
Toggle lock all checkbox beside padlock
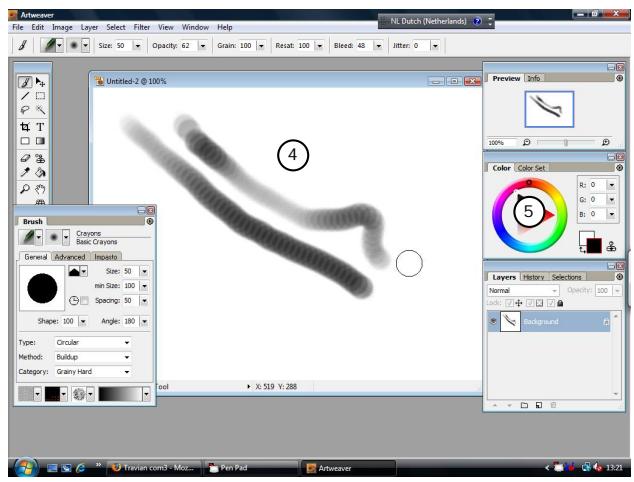pyautogui.click(x=550, y=303)
